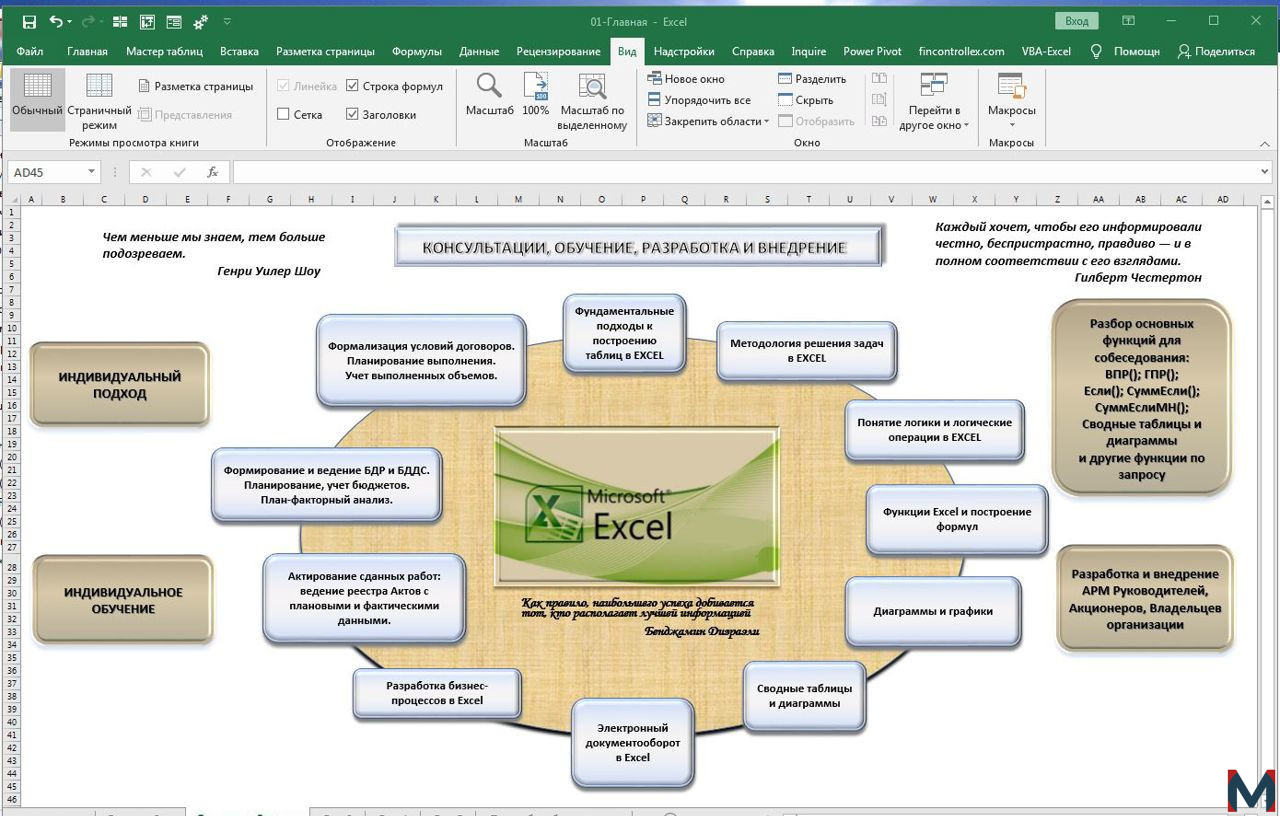Open the Макросы (Macros) dropdown
Screen dimensions: 1280x816
1012,102
